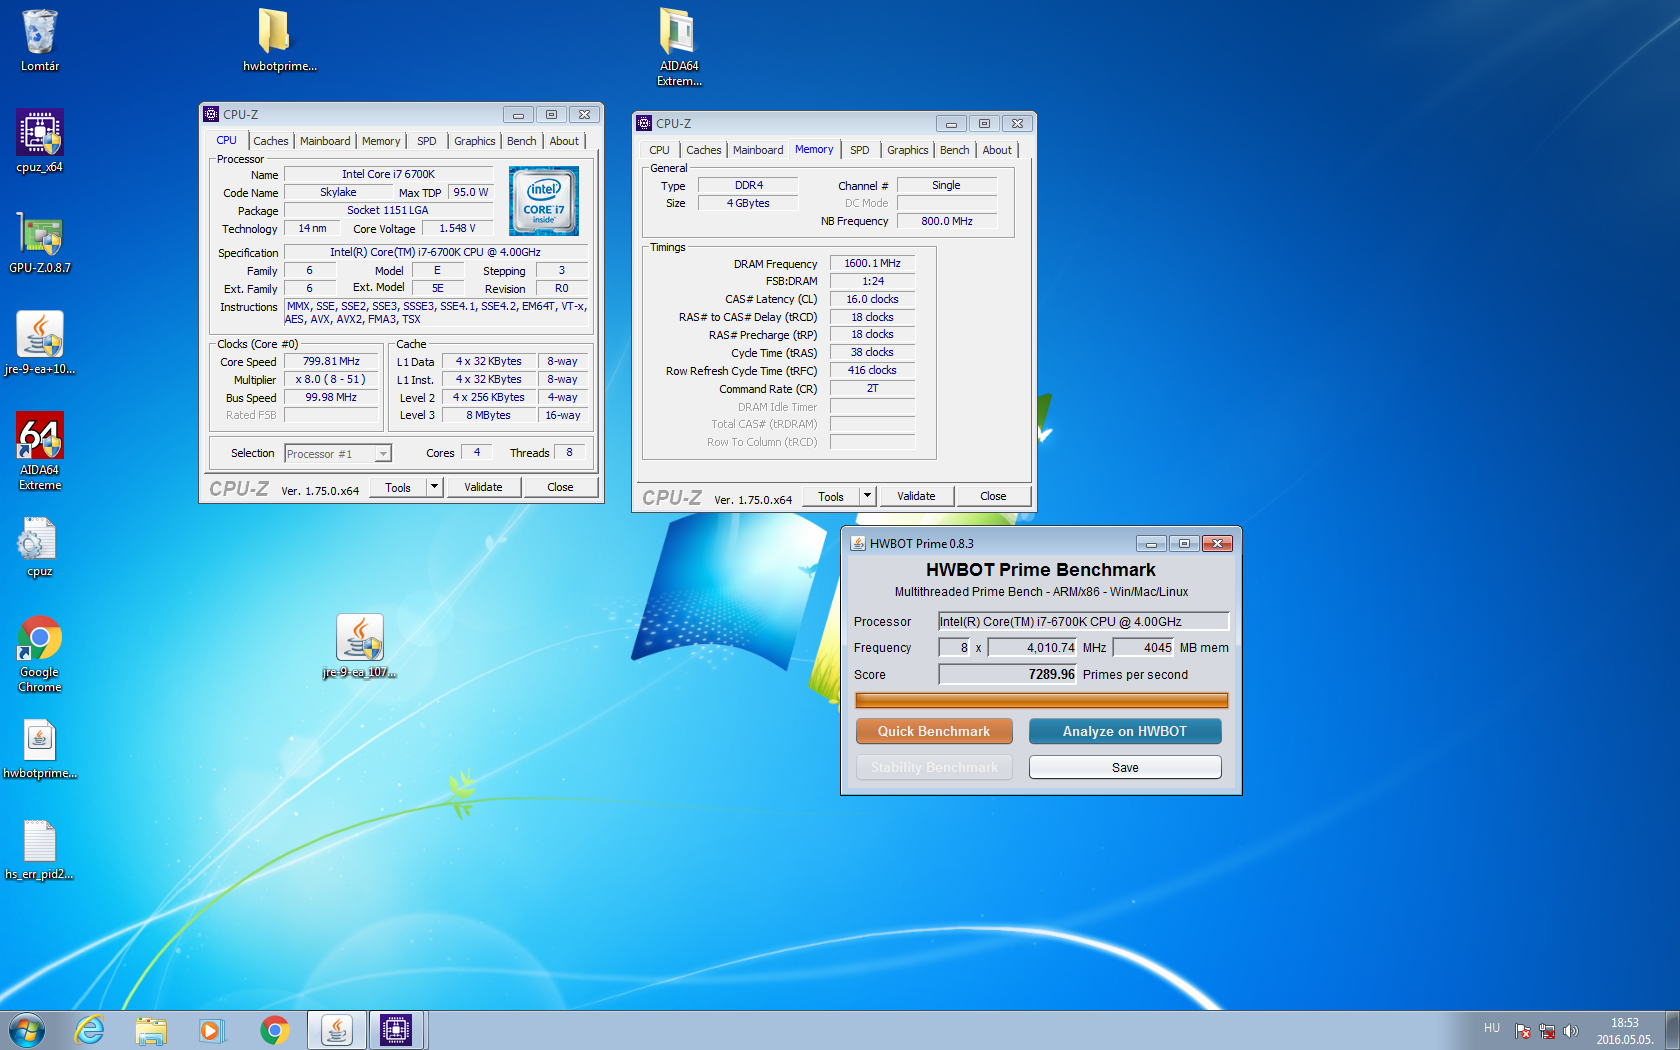
Task: Save the HWBOT Prime result
Action: 1125,767
